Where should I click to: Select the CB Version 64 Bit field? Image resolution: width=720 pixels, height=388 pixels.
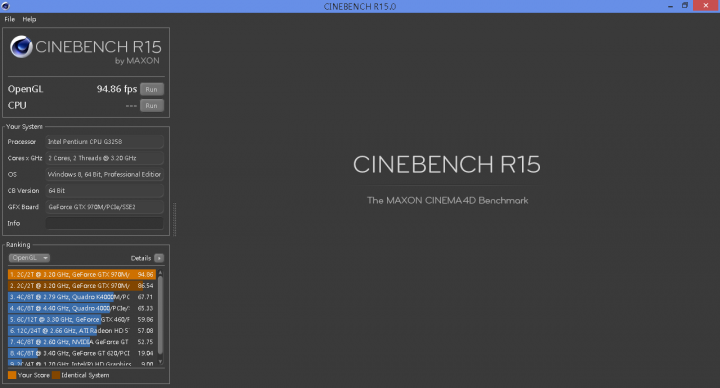pyautogui.click(x=104, y=191)
